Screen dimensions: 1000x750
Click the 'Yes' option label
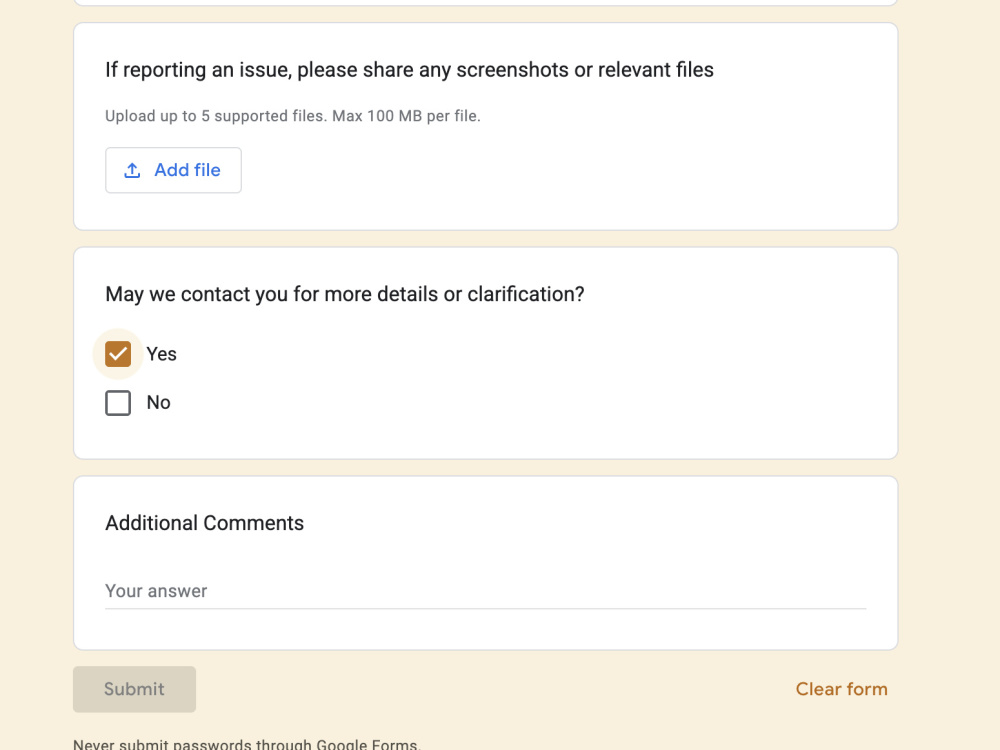point(161,354)
